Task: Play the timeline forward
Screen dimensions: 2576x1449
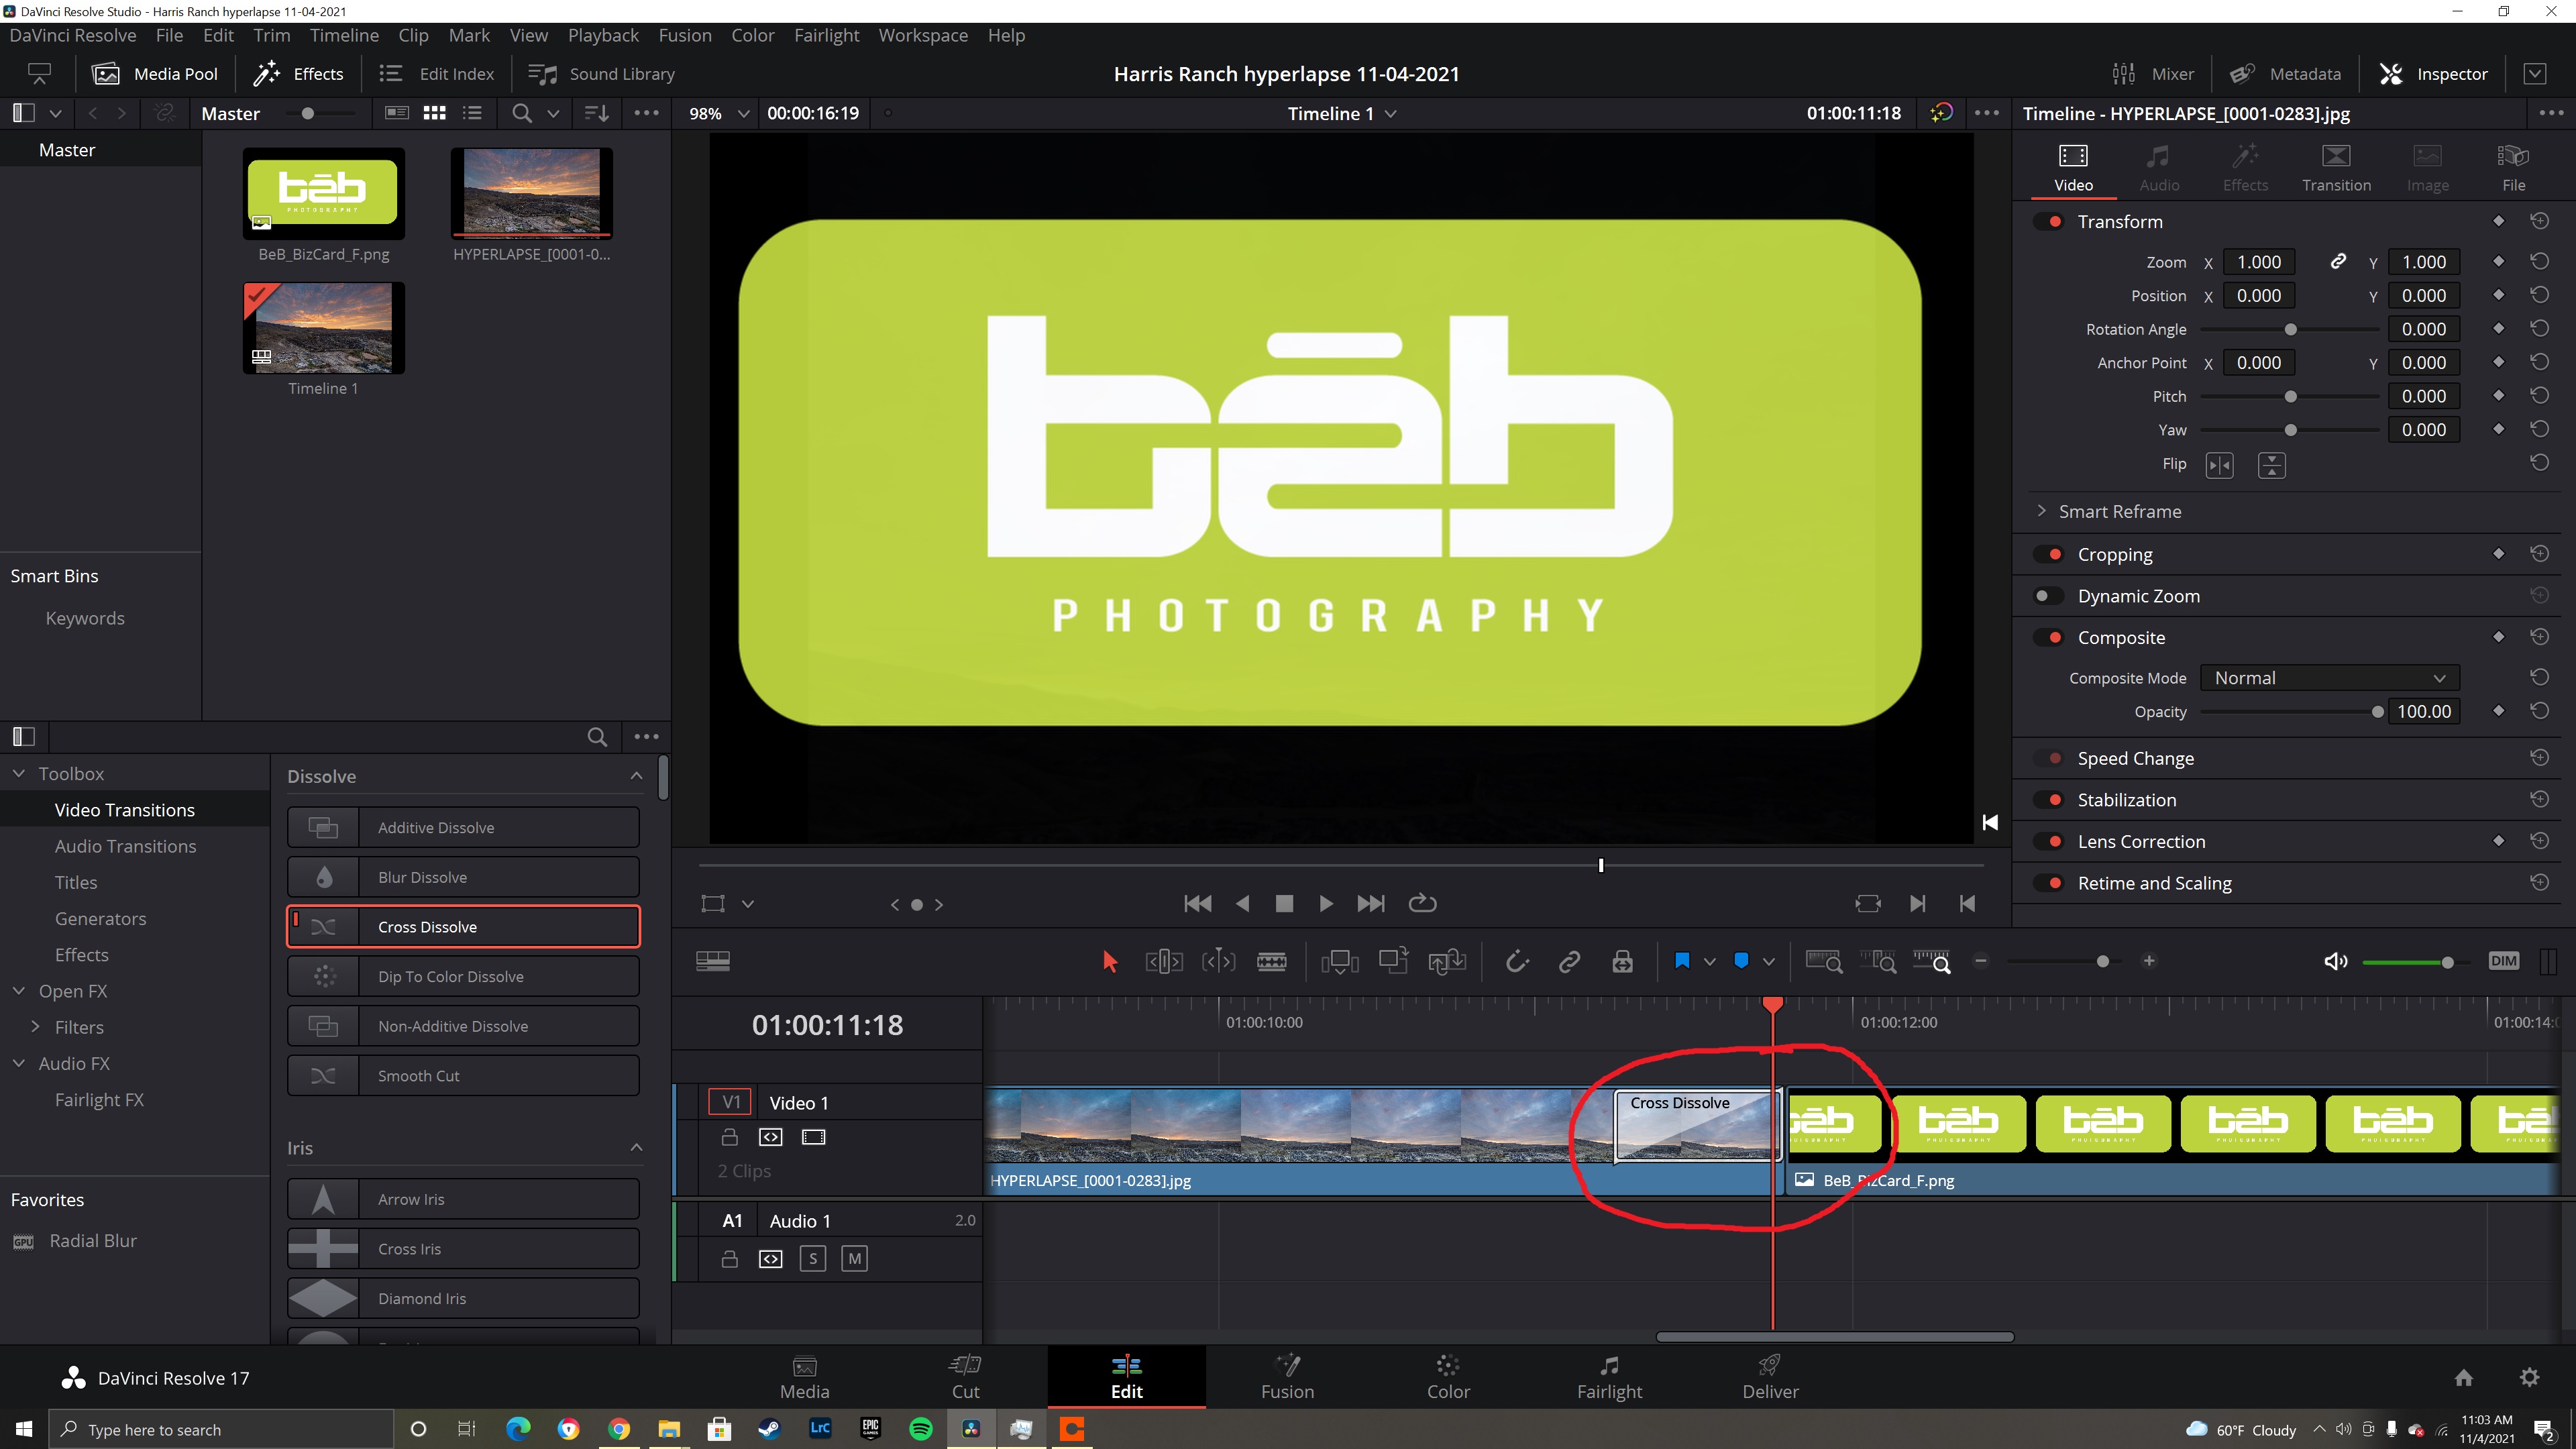Action: [1326, 904]
